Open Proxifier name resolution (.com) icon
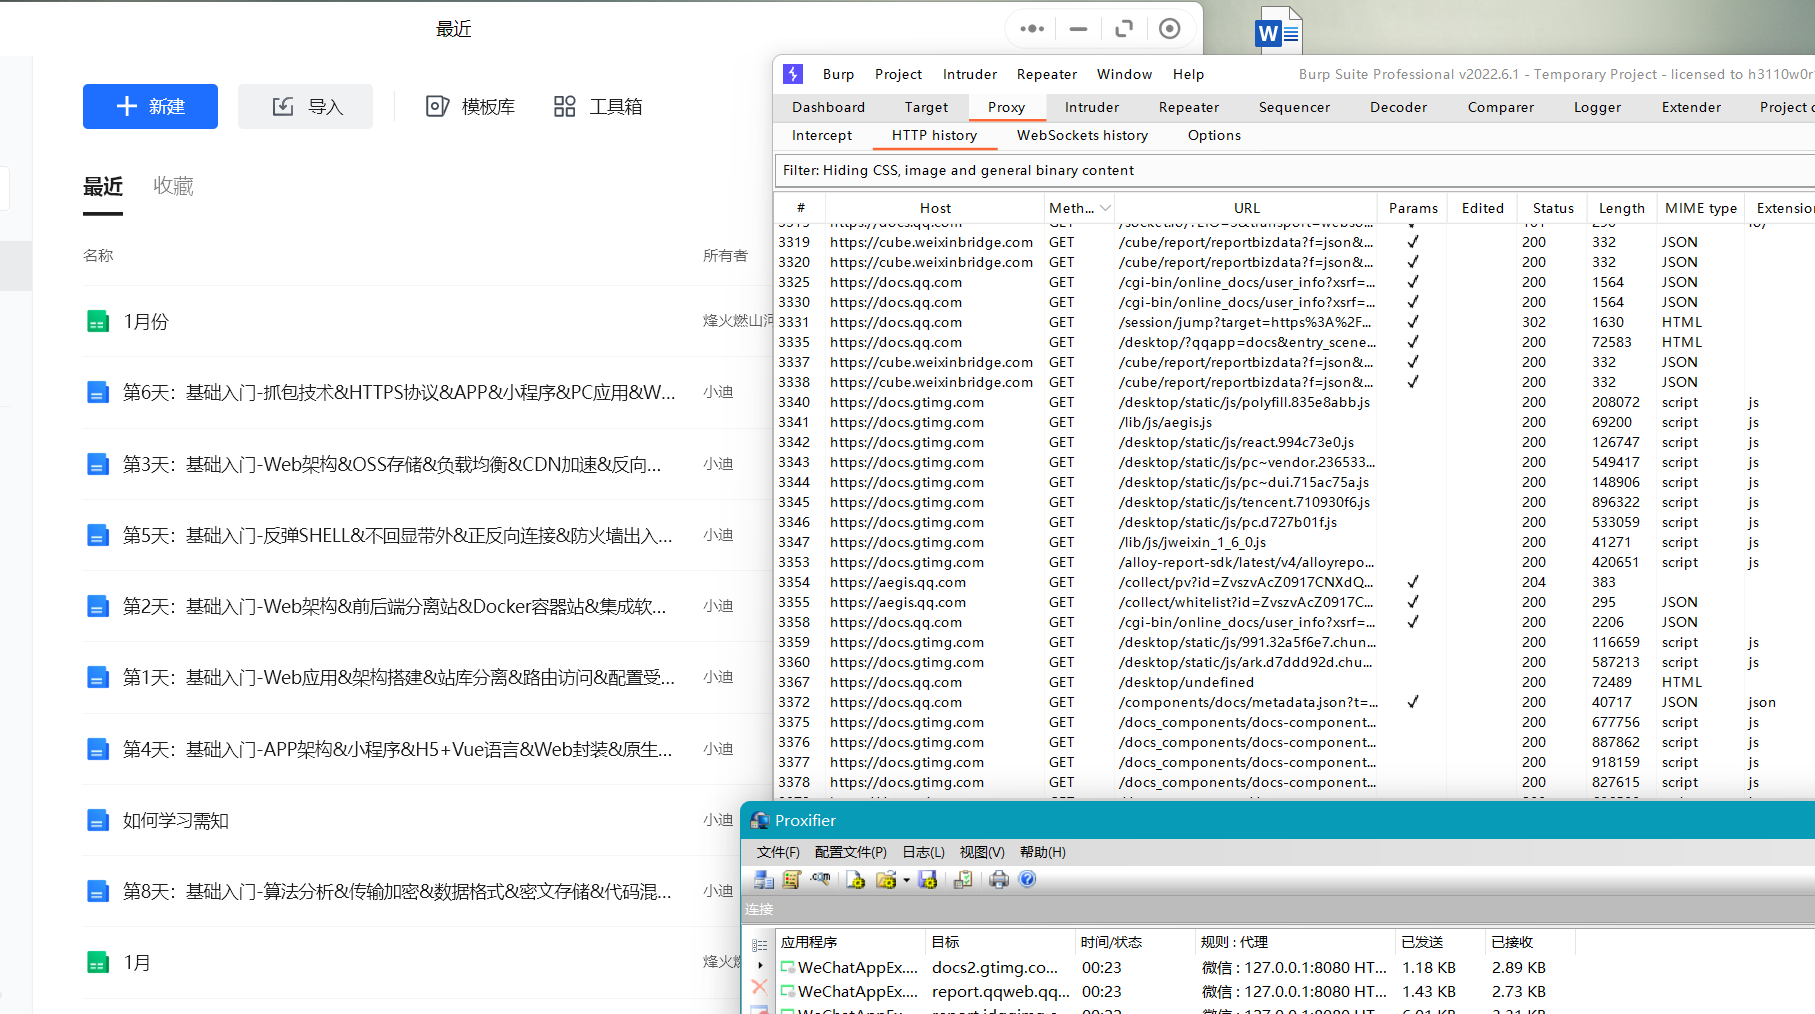This screenshot has width=1815, height=1014. [821, 879]
